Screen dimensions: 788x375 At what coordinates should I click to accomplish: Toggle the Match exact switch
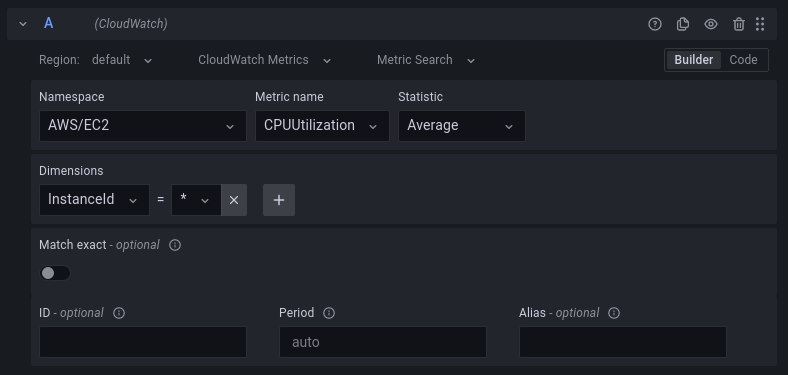[55, 273]
